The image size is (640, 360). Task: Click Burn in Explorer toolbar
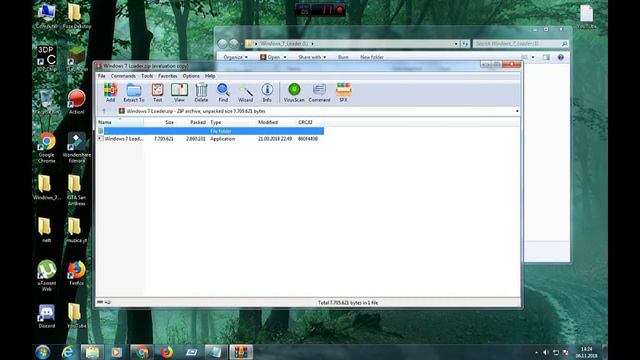point(343,57)
